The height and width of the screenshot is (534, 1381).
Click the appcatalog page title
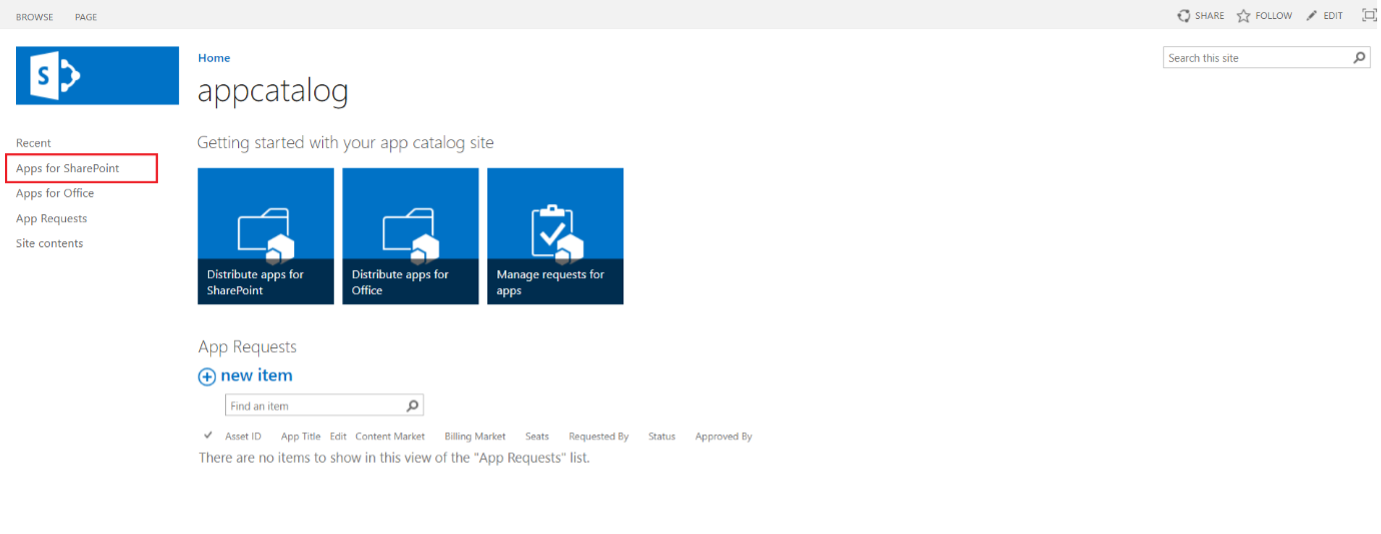pos(273,91)
